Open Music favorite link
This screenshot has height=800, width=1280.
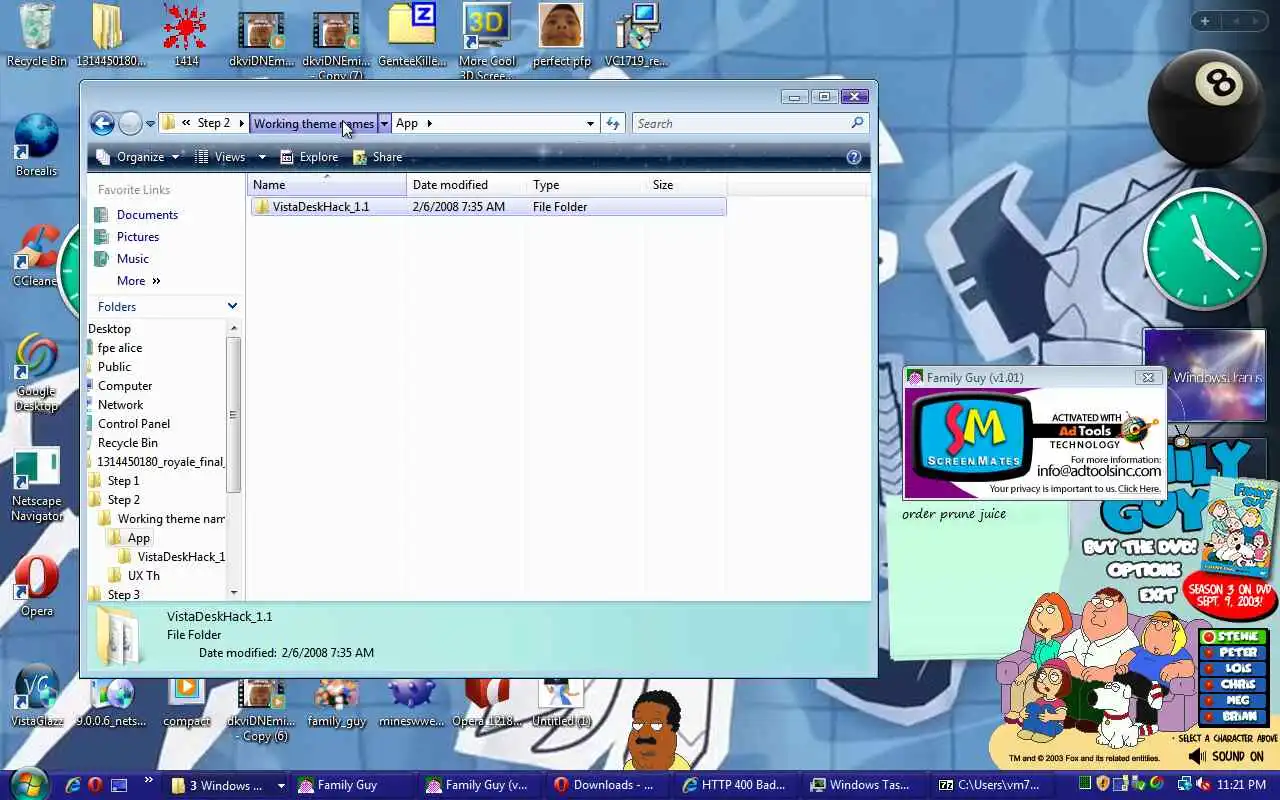pos(132,259)
